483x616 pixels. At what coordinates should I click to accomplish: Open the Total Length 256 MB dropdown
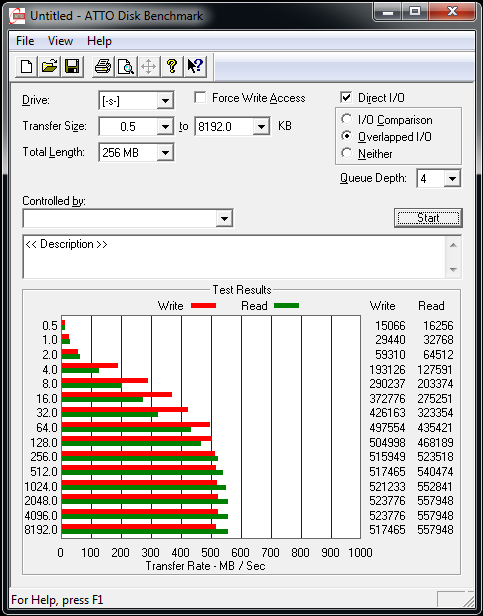(x=165, y=152)
